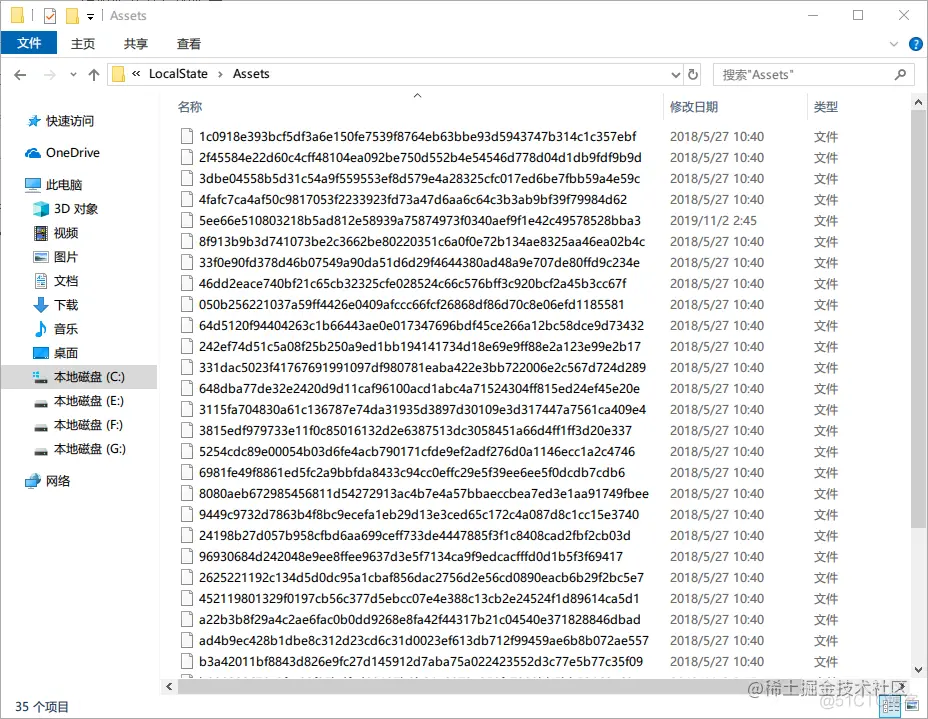Switch to the 查看 ribbon tab

point(188,44)
